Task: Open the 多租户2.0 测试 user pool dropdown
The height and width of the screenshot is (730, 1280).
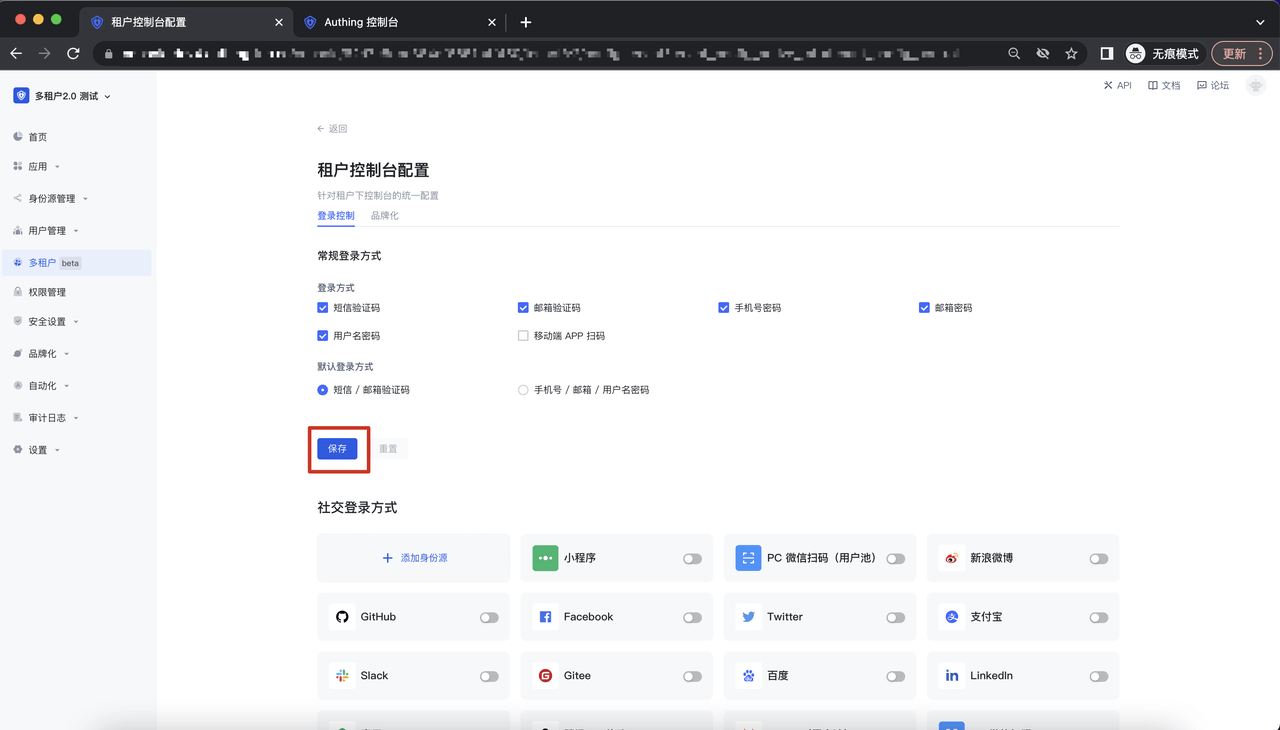Action: pyautogui.click(x=62, y=96)
